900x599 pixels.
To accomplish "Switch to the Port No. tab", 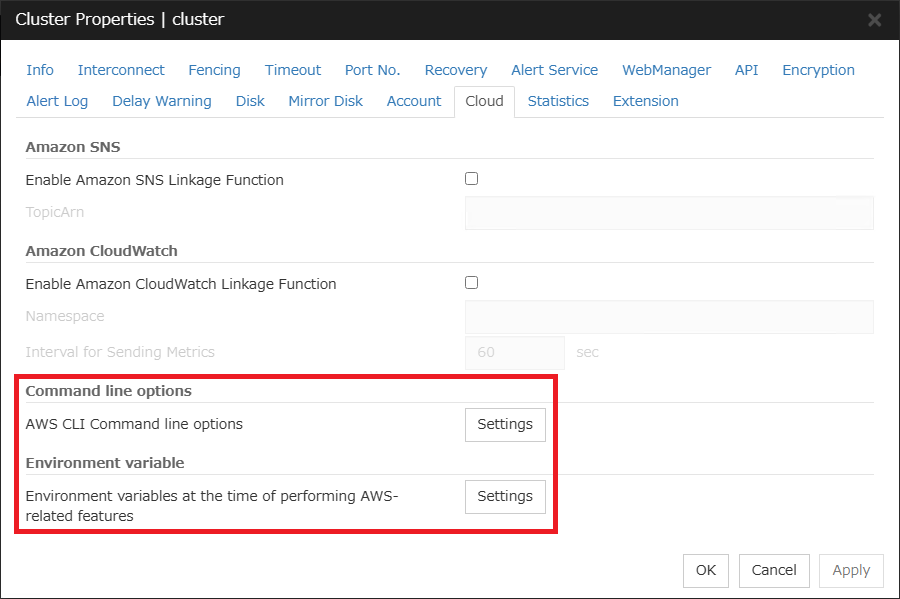I will tap(372, 70).
